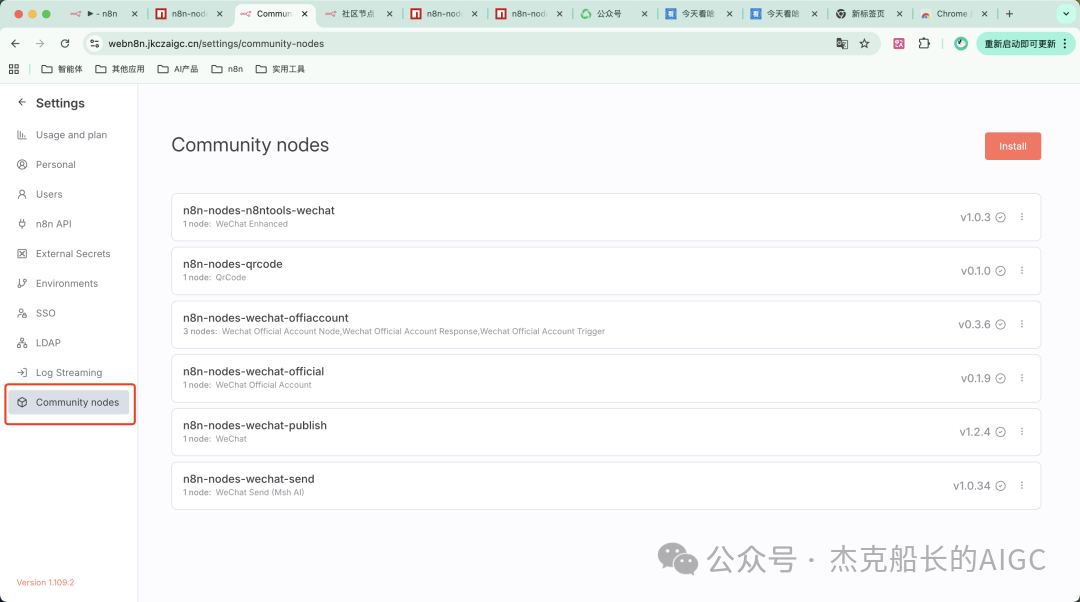Open 实用工具 bookmarks folder
This screenshot has height=602, width=1080.
(x=280, y=69)
